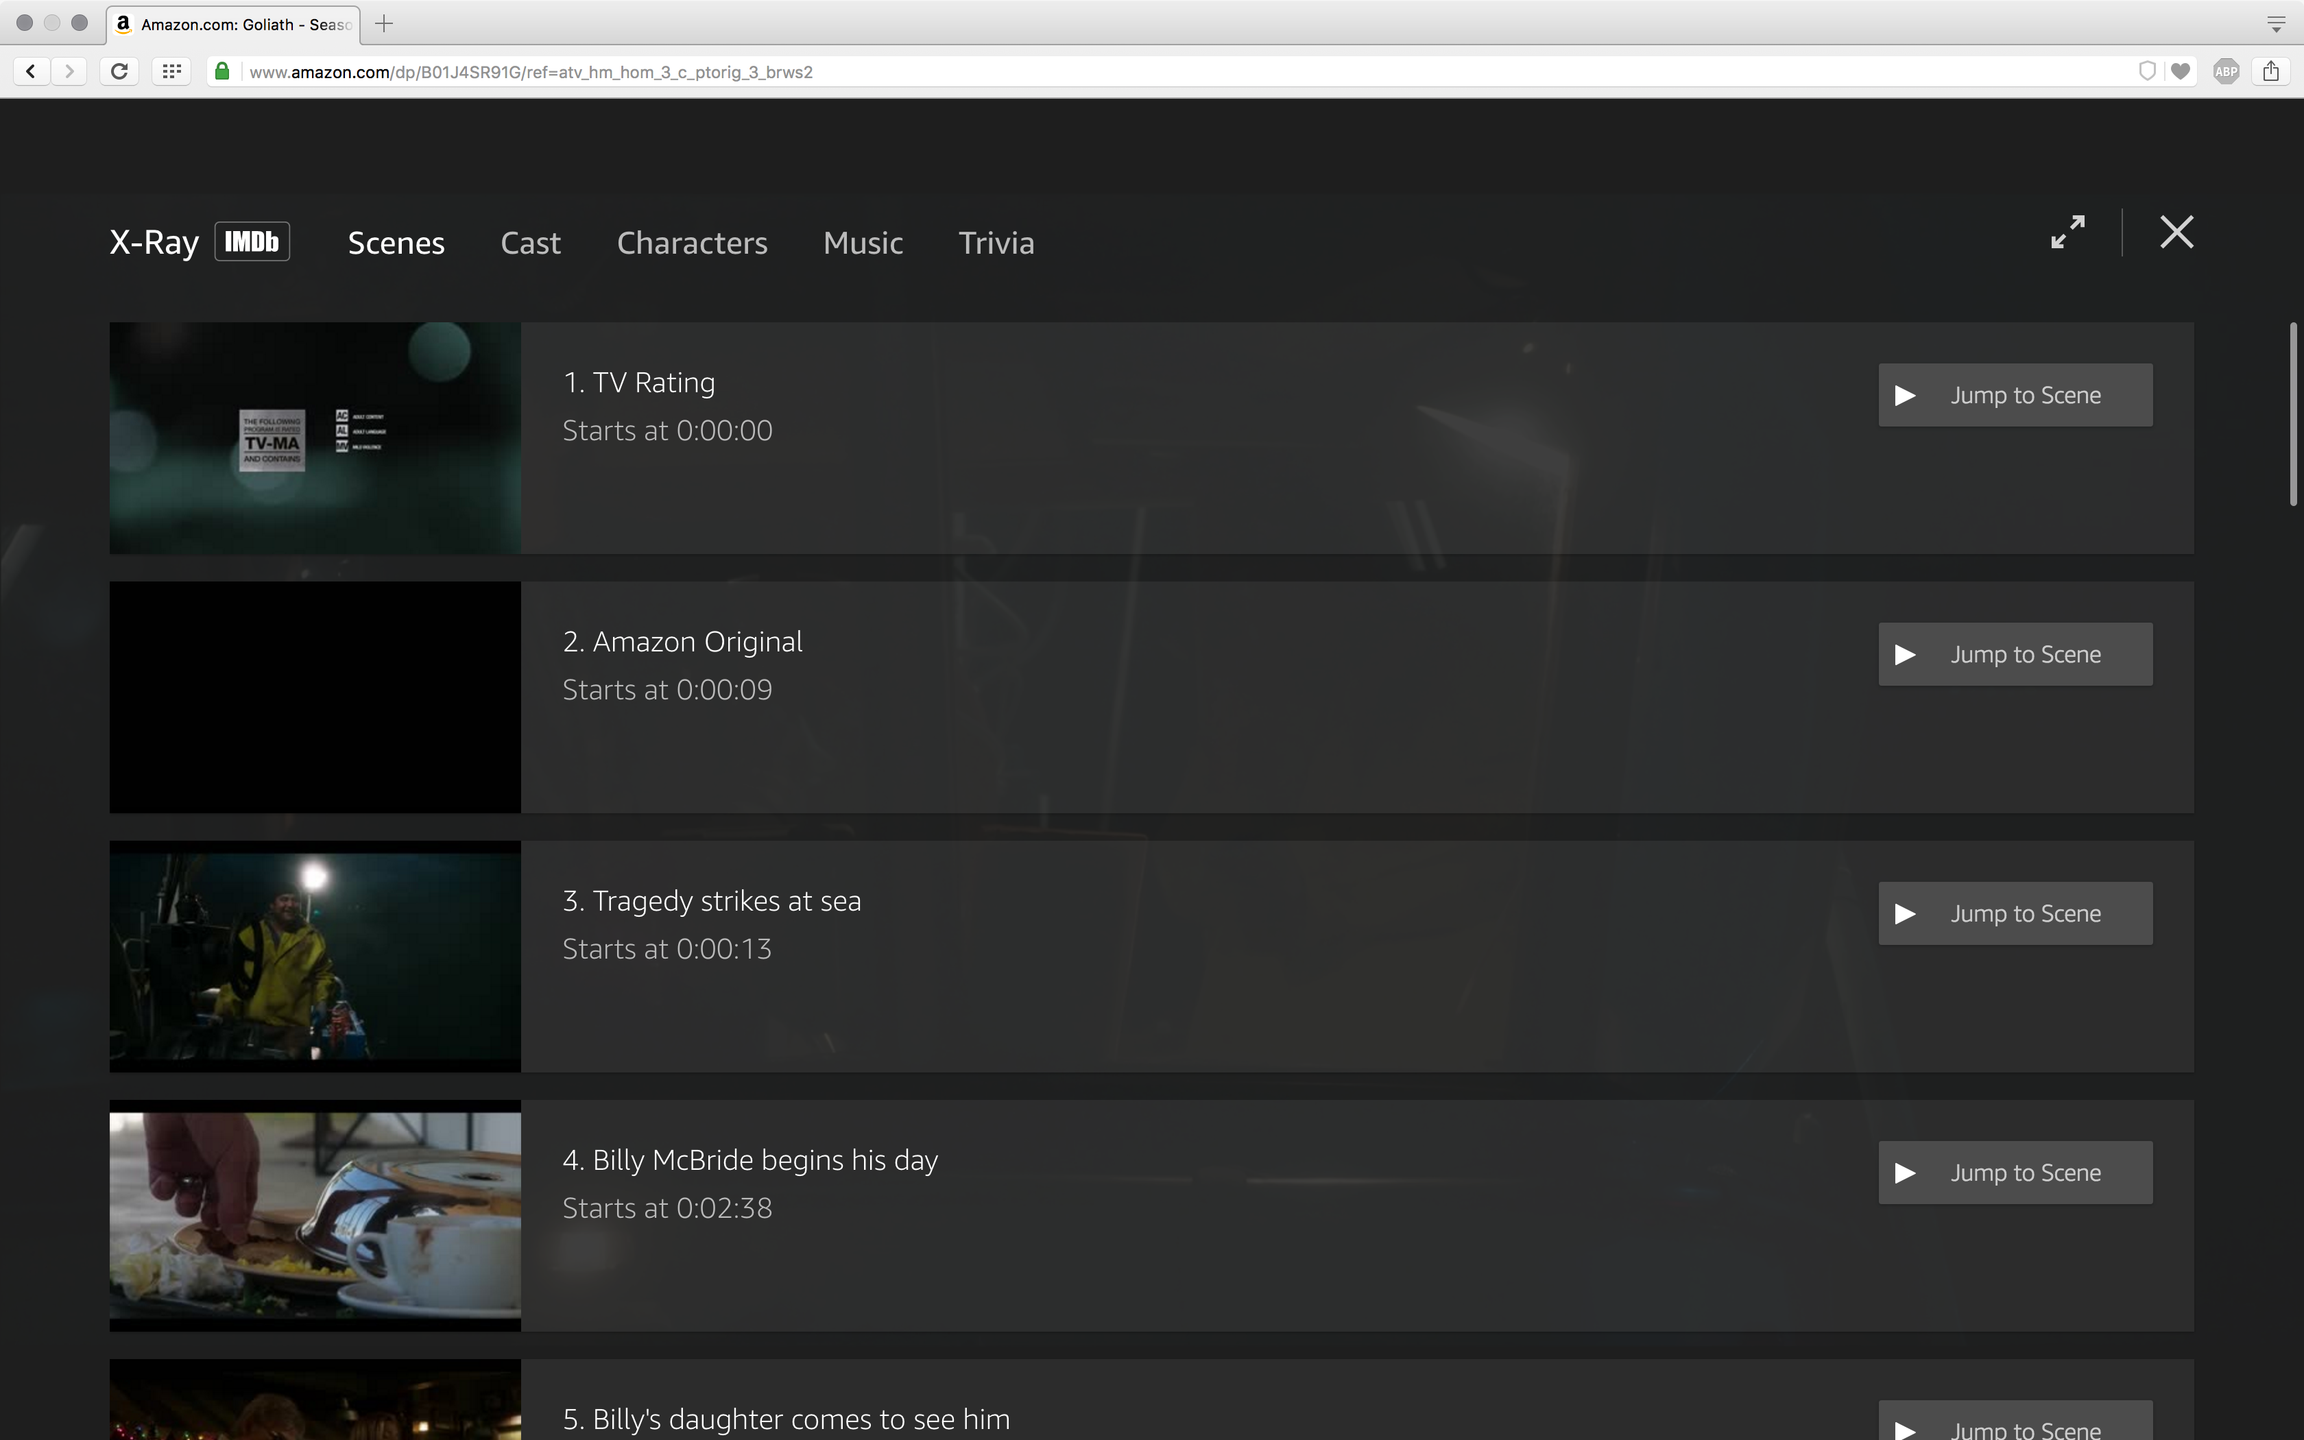
Task: Reload the page with the refresh icon
Action: tap(119, 71)
